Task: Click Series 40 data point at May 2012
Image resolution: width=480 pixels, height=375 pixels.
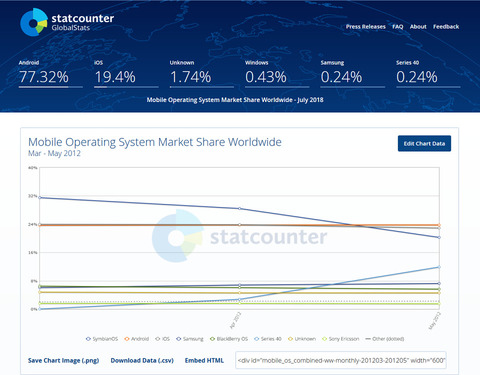Action: coord(439,267)
